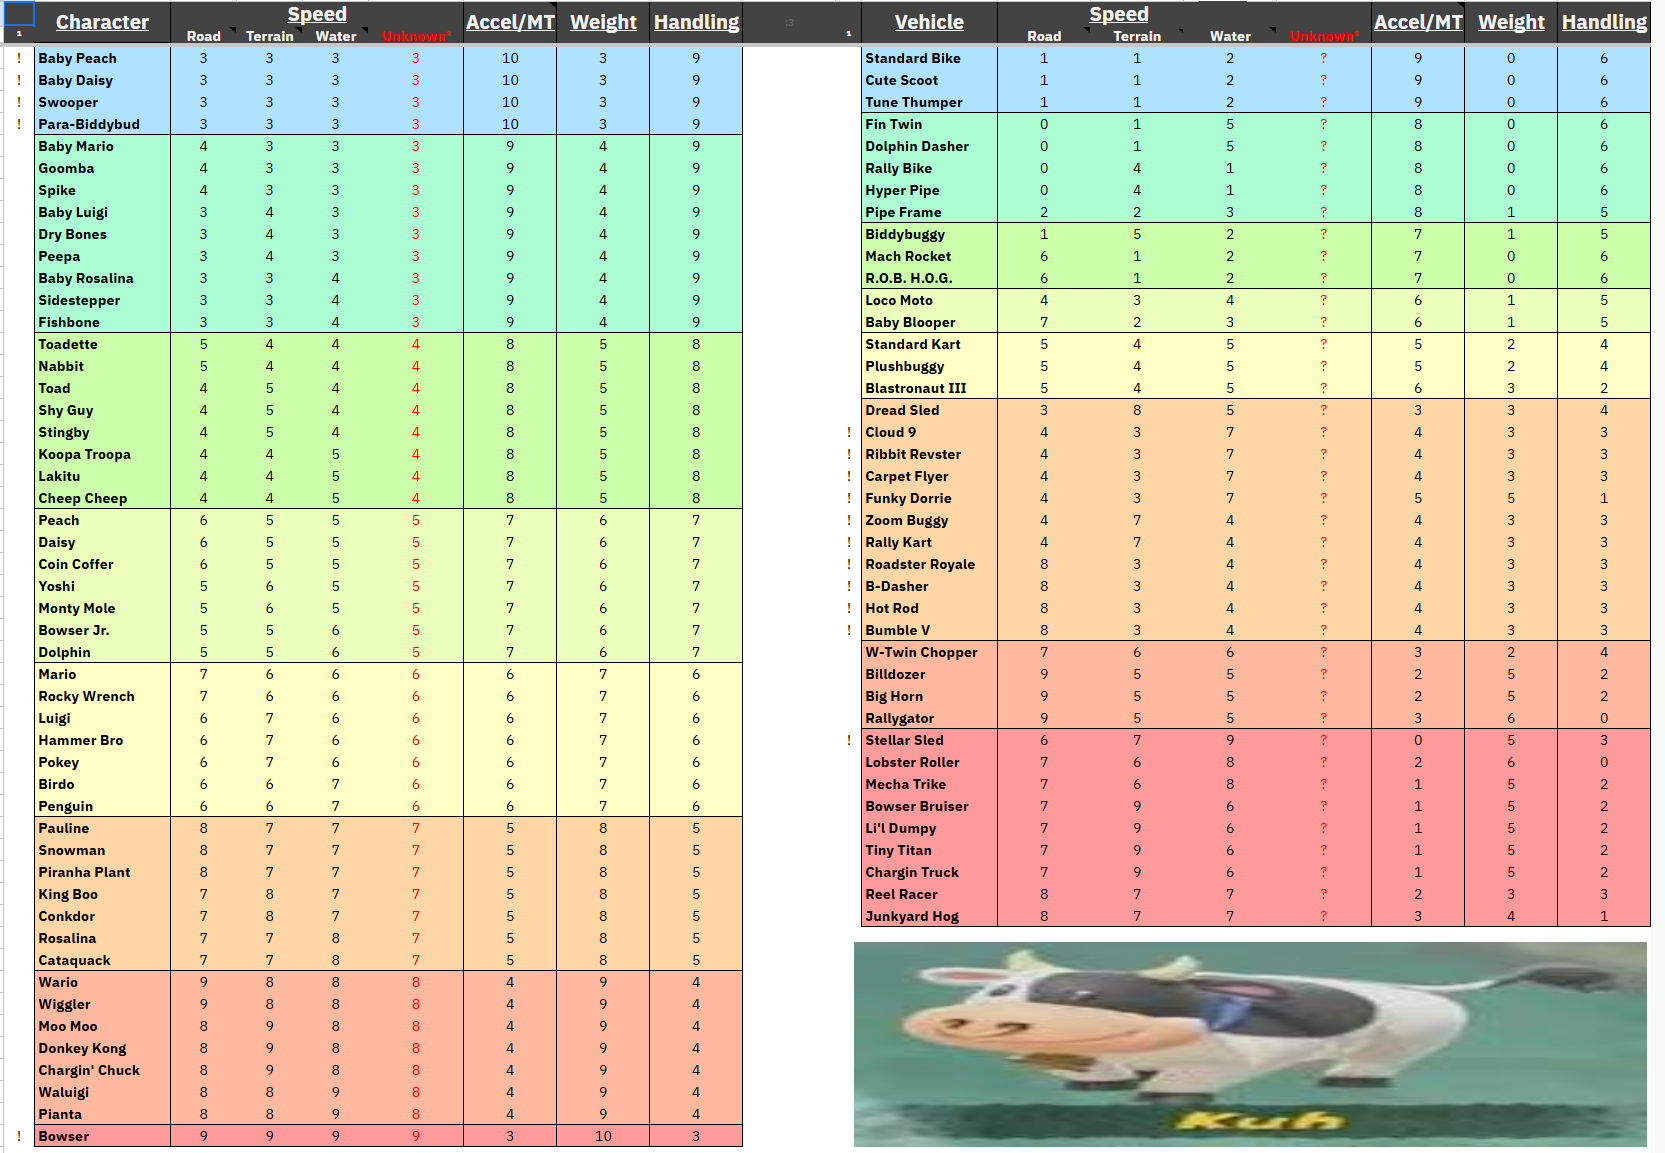This screenshot has height=1153, width=1665.
Task: Select the Pianta name cell
Action: [x=102, y=1114]
